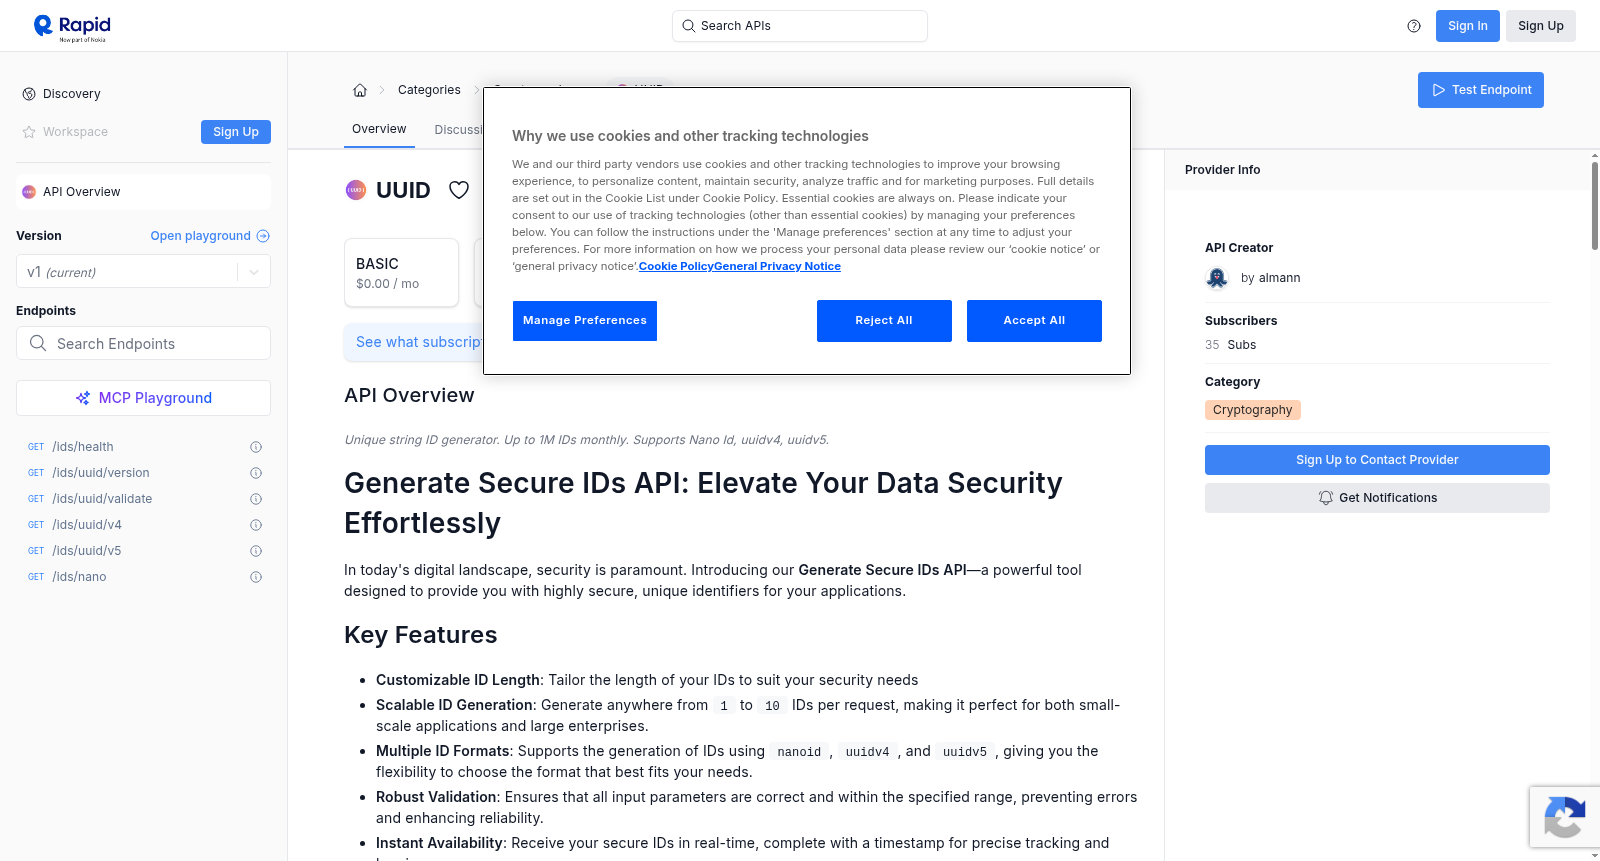
Task: Click the page vertical scrollbar
Action: click(x=1594, y=205)
